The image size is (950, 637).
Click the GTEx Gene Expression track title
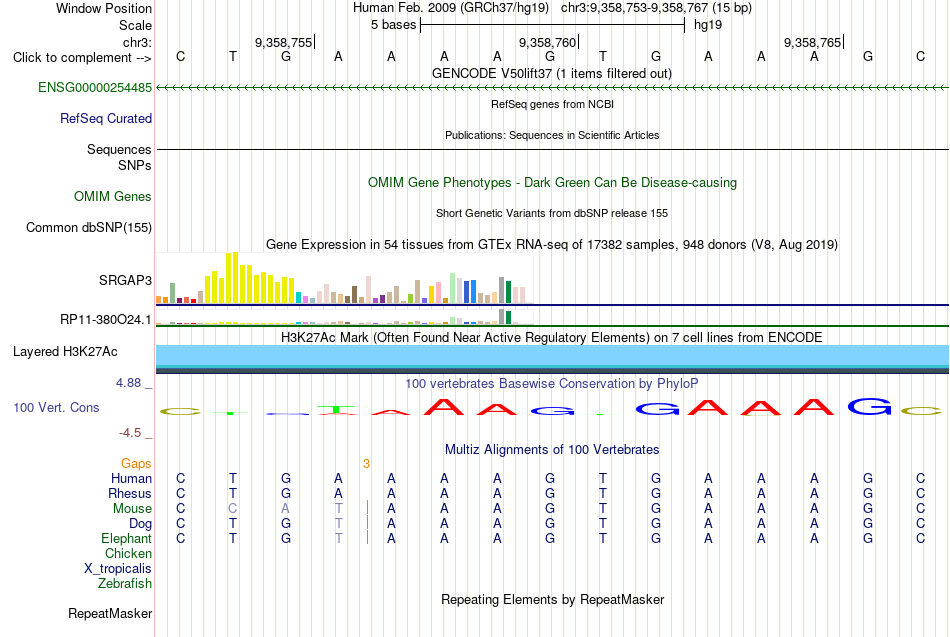click(x=552, y=244)
